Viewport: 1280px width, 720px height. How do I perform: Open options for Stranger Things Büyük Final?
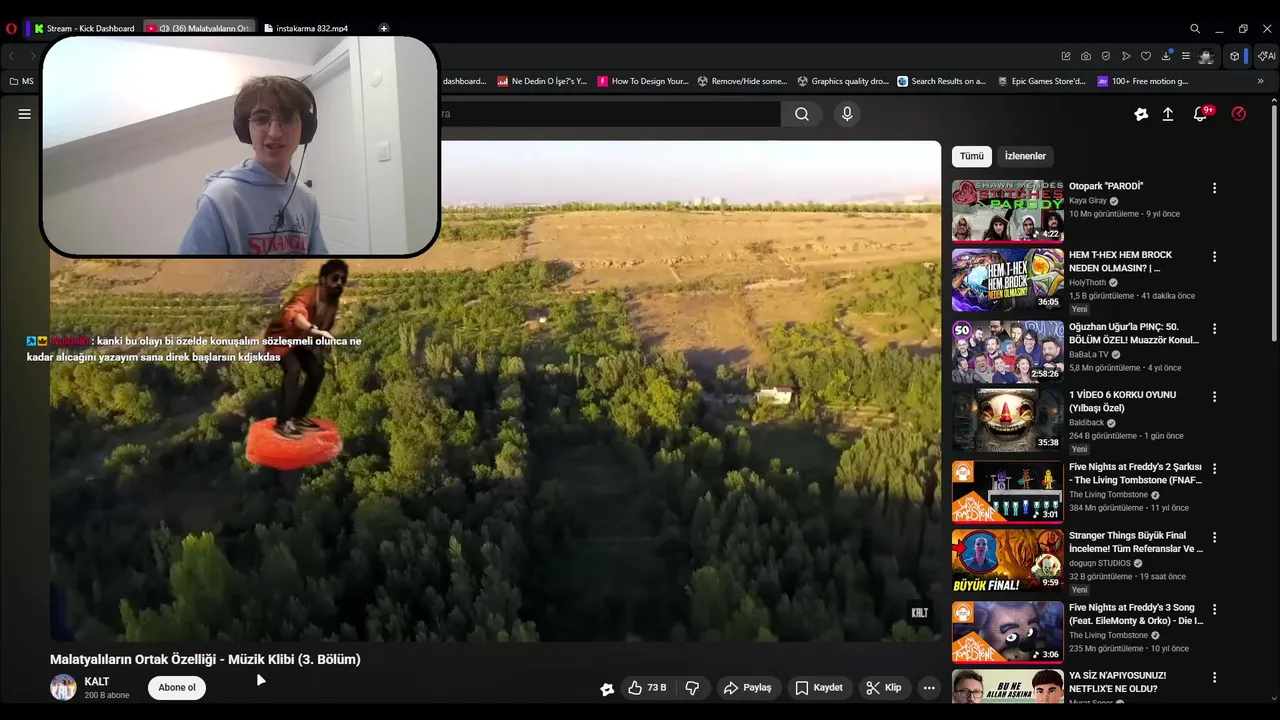[1215, 537]
